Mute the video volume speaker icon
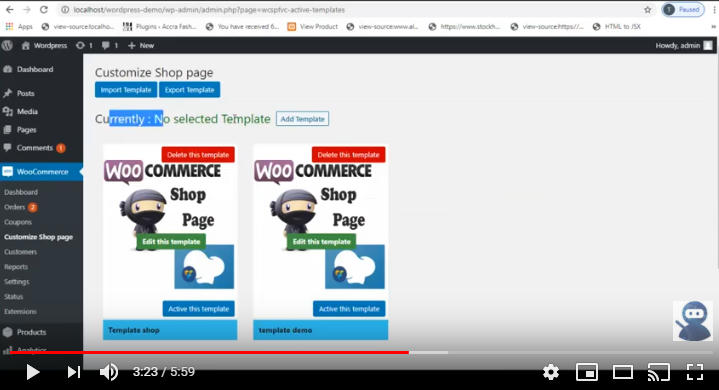Viewport: 719px width, 390px height. click(x=109, y=372)
